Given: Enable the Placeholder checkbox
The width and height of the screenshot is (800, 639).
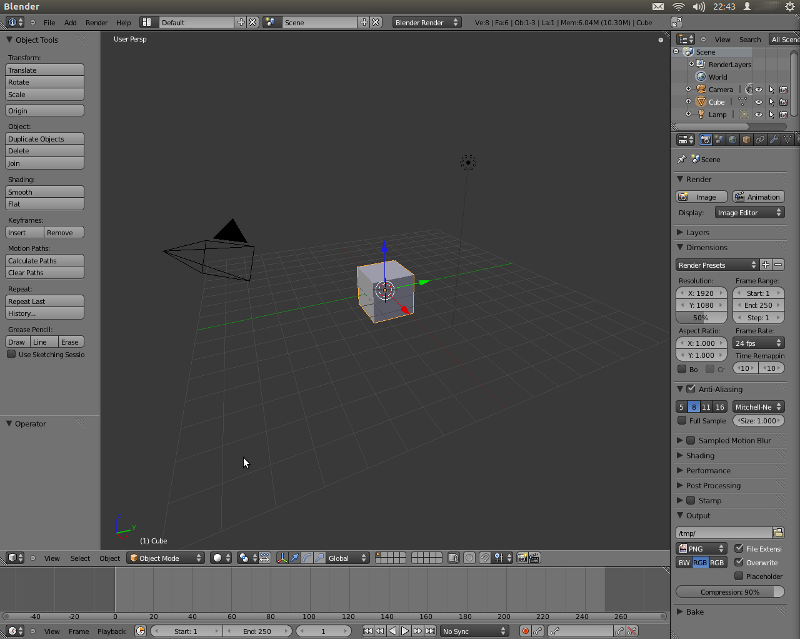Looking at the screenshot, I should pos(739,576).
